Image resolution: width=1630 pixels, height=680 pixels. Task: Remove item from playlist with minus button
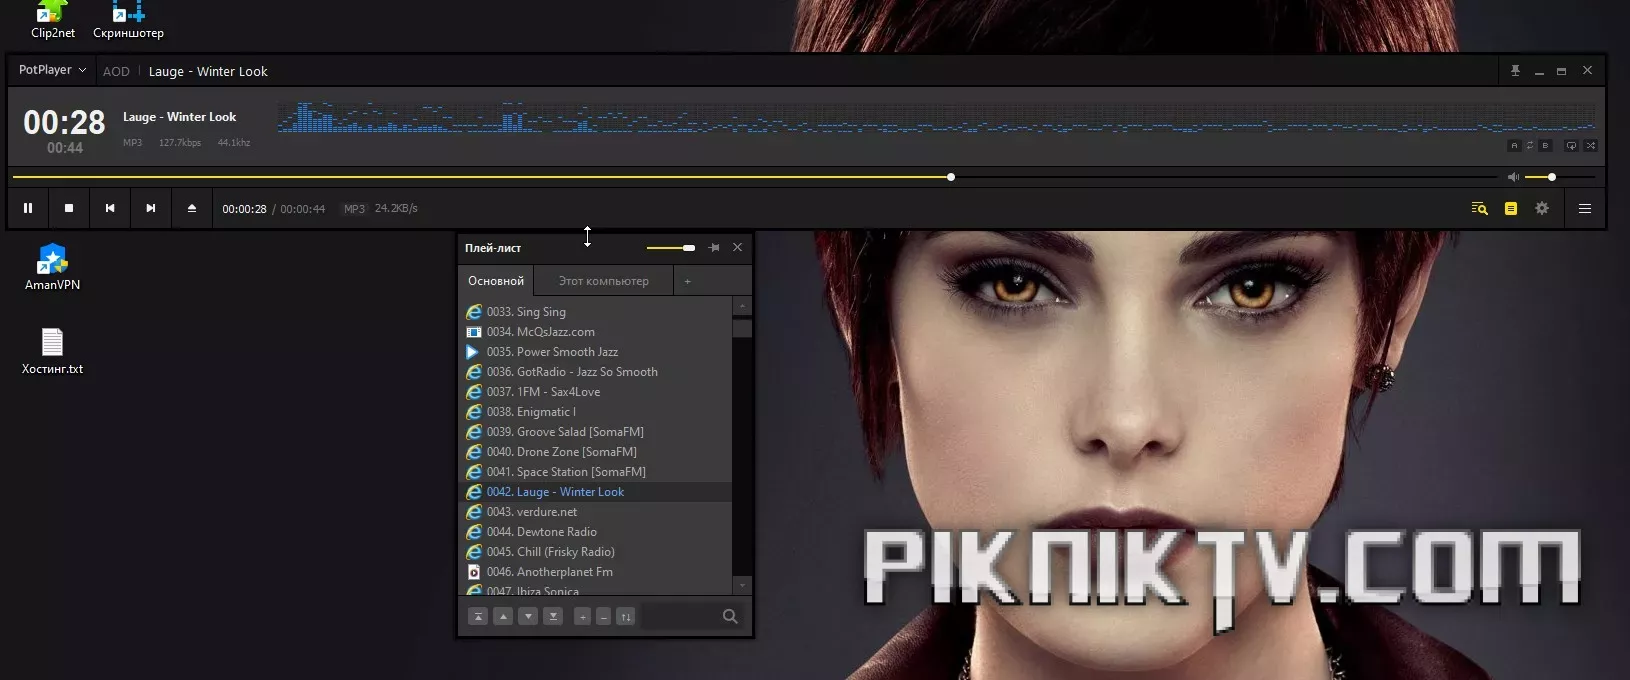(603, 616)
